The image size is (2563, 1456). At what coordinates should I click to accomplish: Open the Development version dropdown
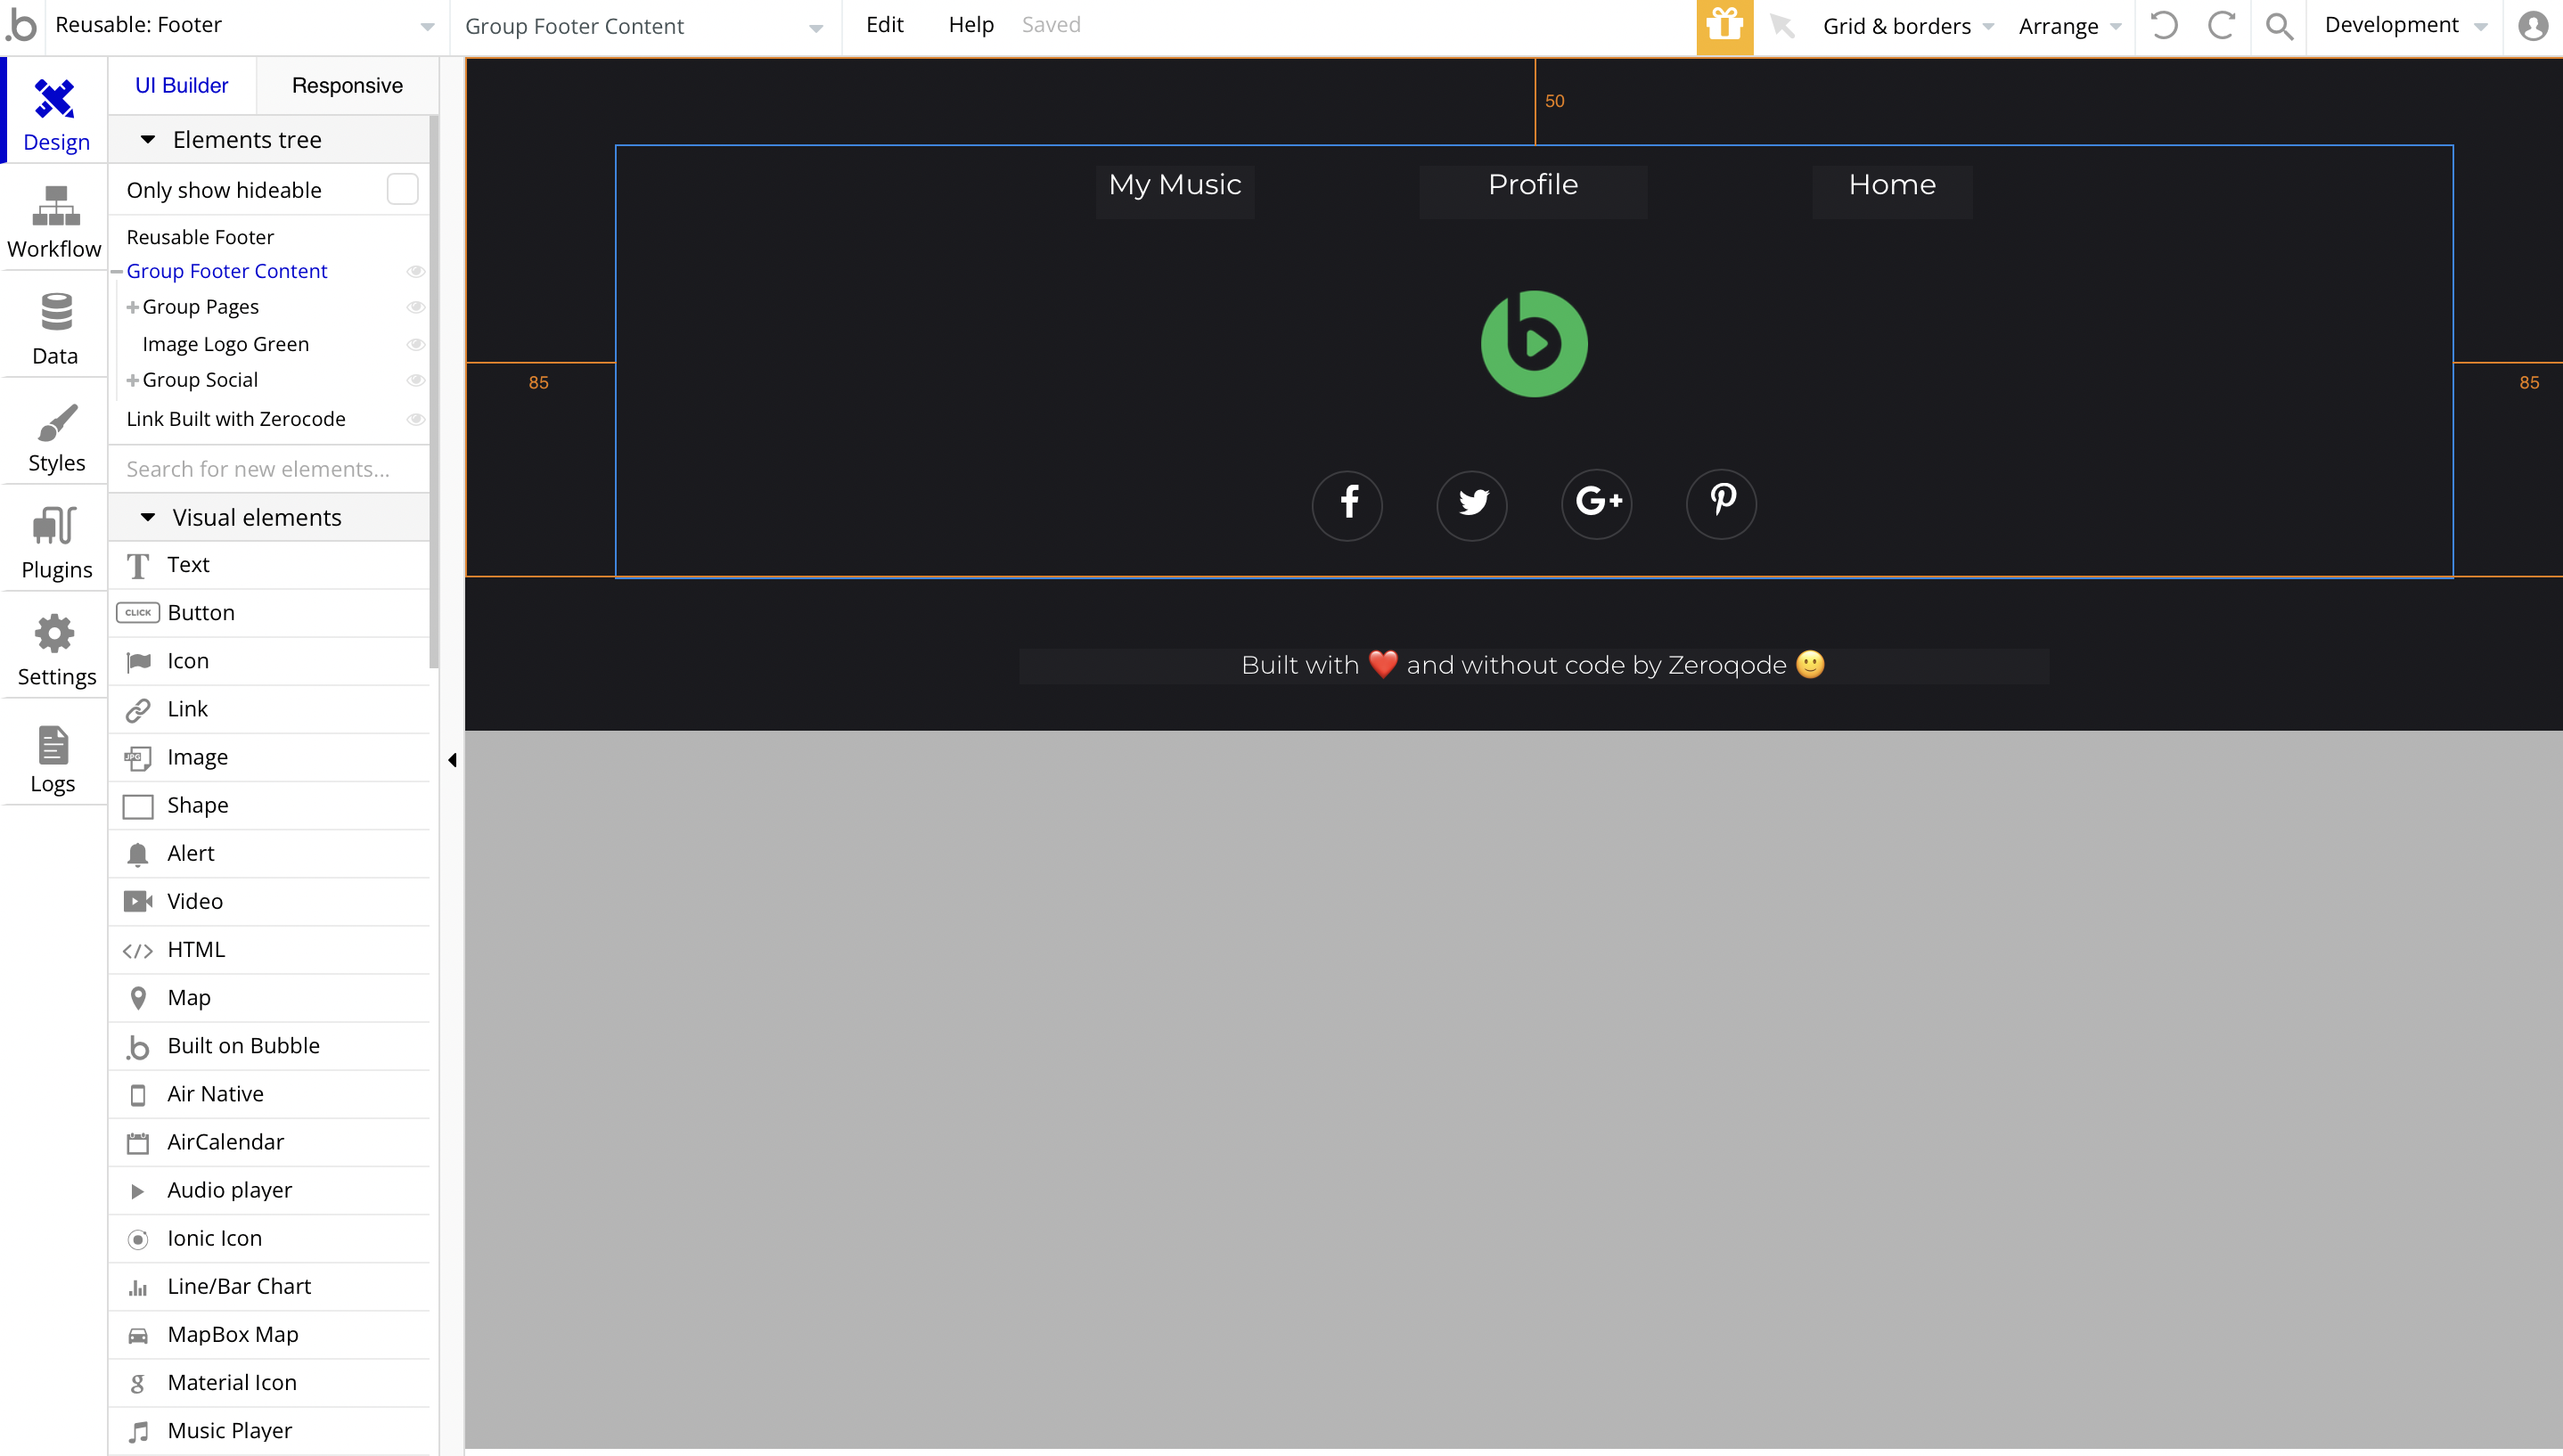[2404, 26]
